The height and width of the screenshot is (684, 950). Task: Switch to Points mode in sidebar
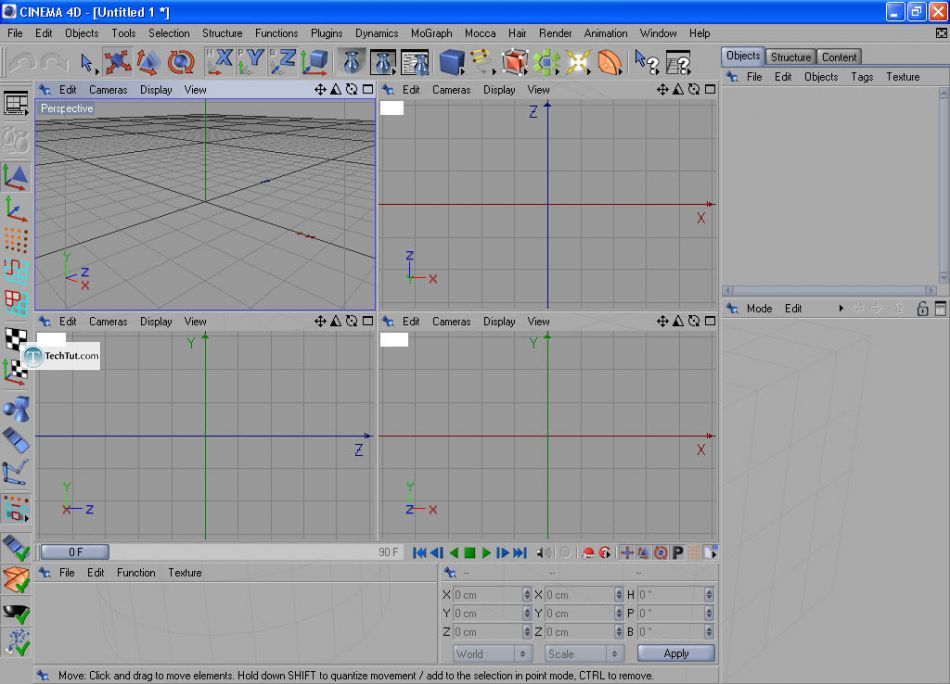16,241
